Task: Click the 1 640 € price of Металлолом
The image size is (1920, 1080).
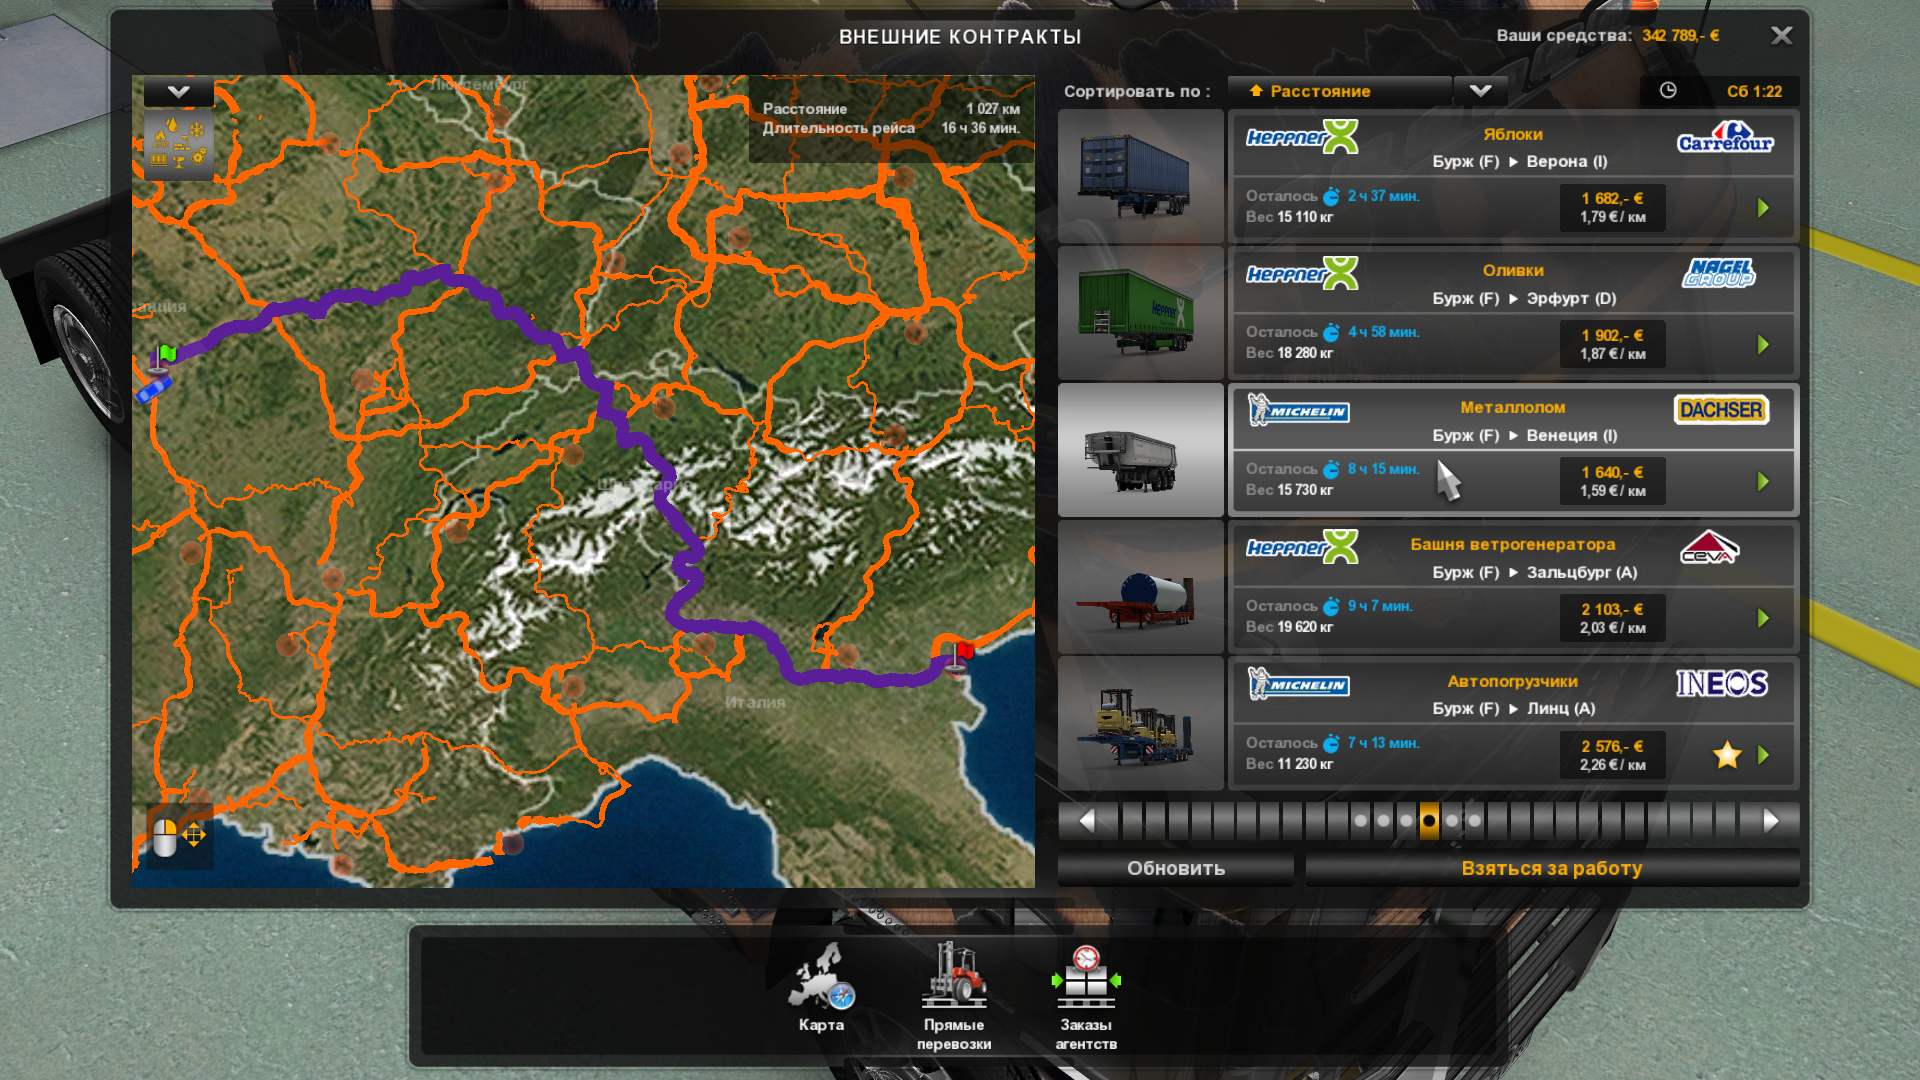Action: pyautogui.click(x=1612, y=472)
